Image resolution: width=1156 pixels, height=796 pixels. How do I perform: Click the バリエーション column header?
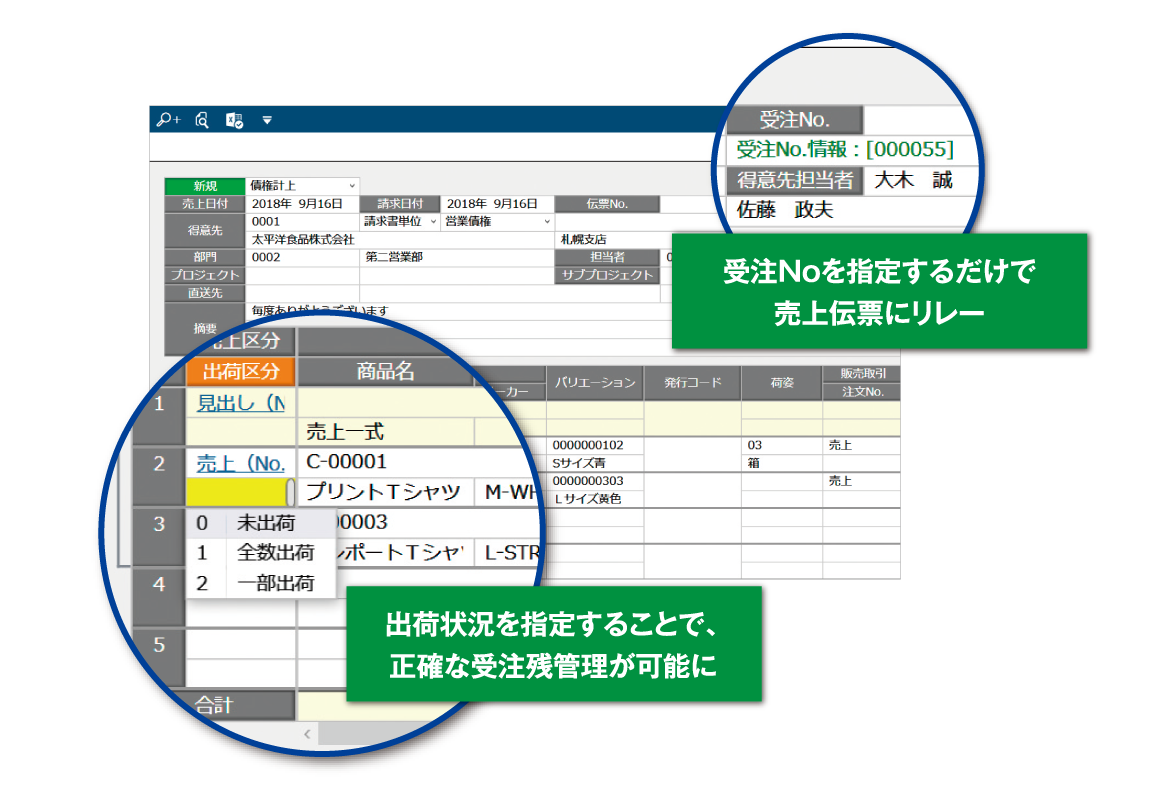595,383
